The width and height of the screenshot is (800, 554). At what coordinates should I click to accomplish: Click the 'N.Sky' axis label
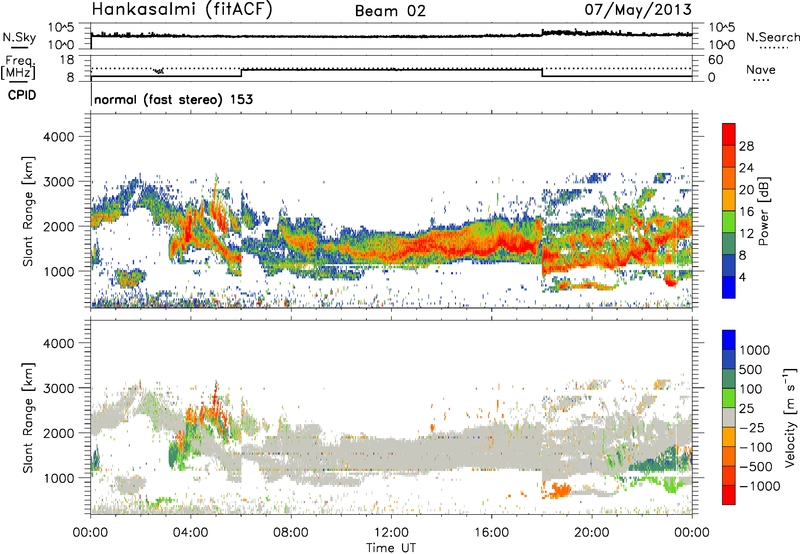19,37
